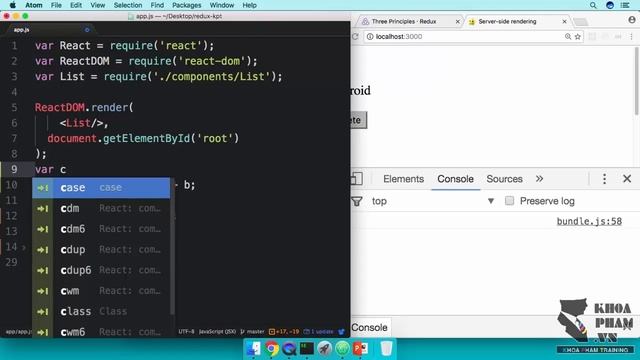Select the Console drawer tab at bottom

click(x=369, y=327)
